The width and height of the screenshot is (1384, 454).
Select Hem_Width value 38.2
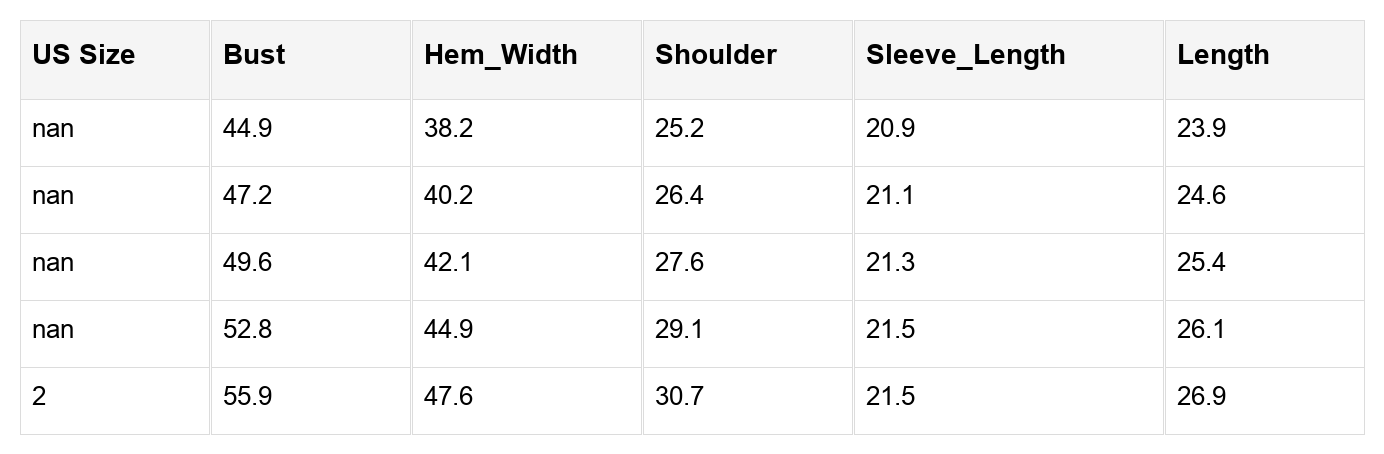[448, 128]
